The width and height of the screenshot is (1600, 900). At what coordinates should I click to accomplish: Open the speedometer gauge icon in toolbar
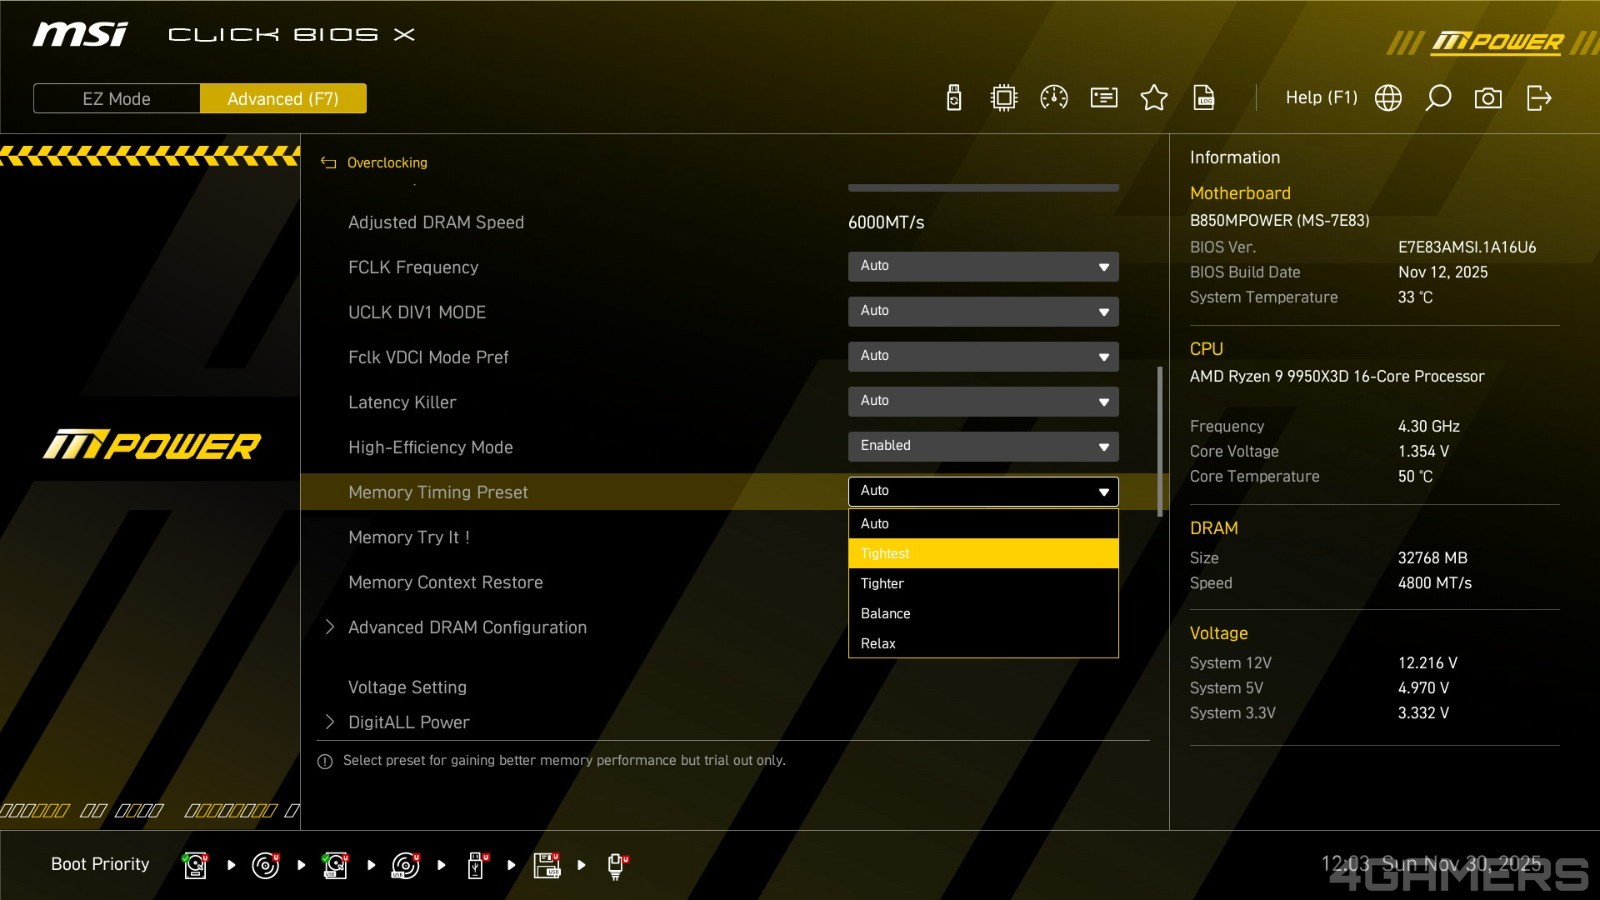(x=1054, y=98)
